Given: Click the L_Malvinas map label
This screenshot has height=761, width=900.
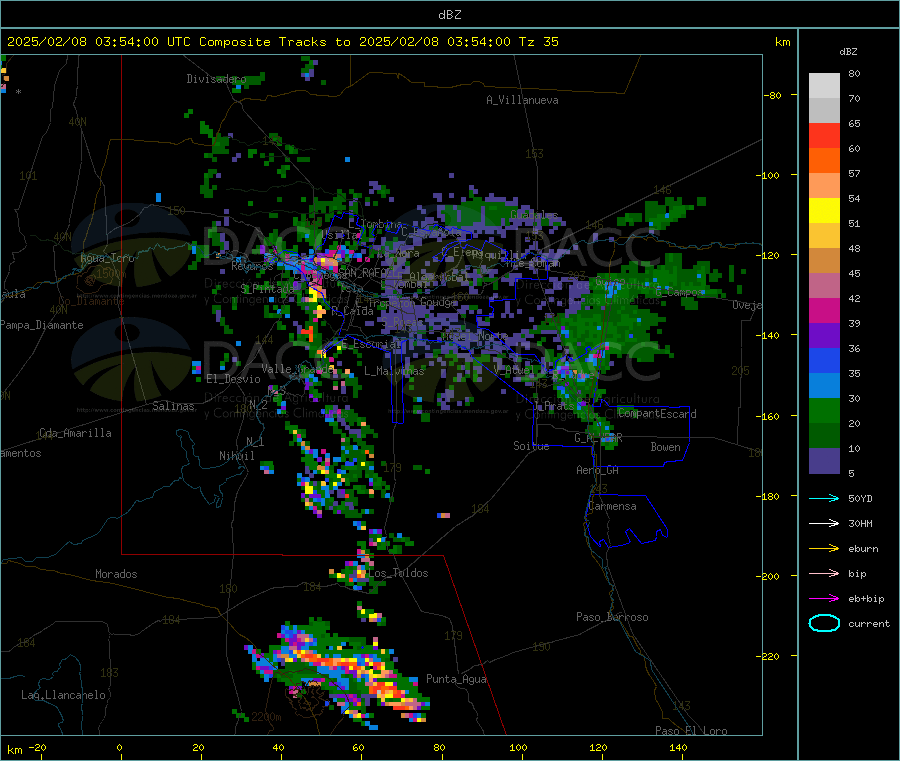Looking at the screenshot, I should tap(394, 371).
